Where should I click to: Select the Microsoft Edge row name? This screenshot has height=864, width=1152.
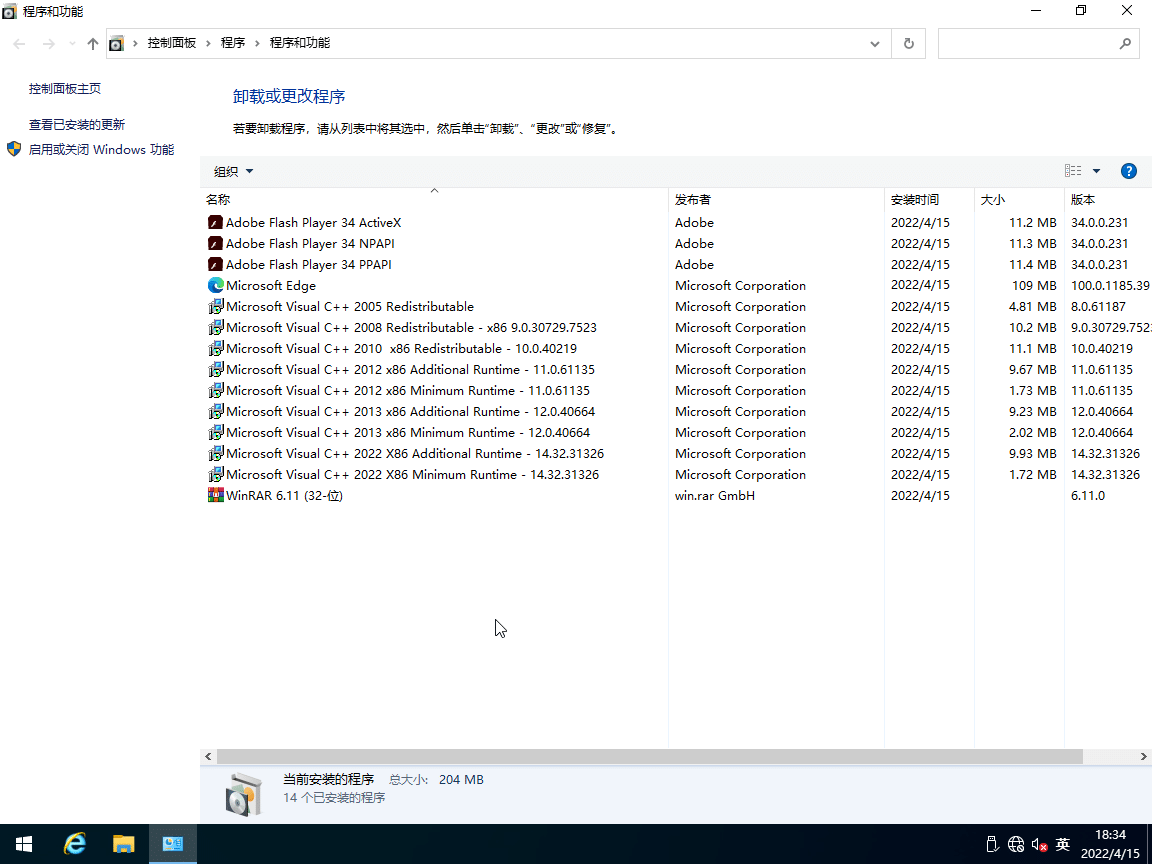pos(271,286)
